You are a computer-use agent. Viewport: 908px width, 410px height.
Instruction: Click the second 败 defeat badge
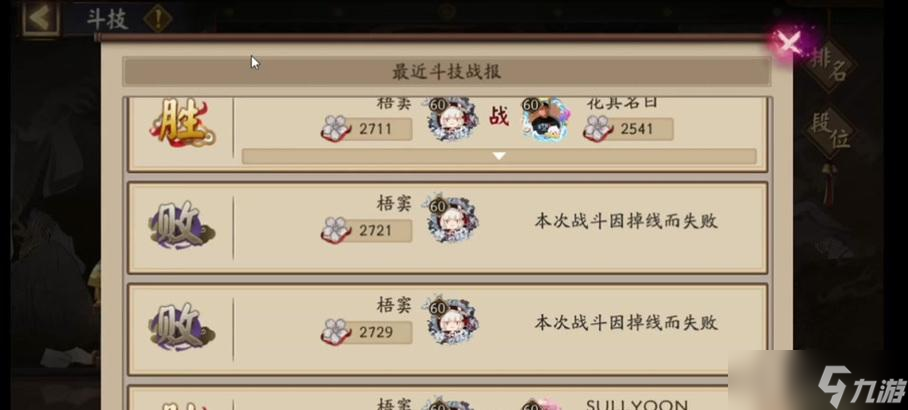[x=182, y=326]
